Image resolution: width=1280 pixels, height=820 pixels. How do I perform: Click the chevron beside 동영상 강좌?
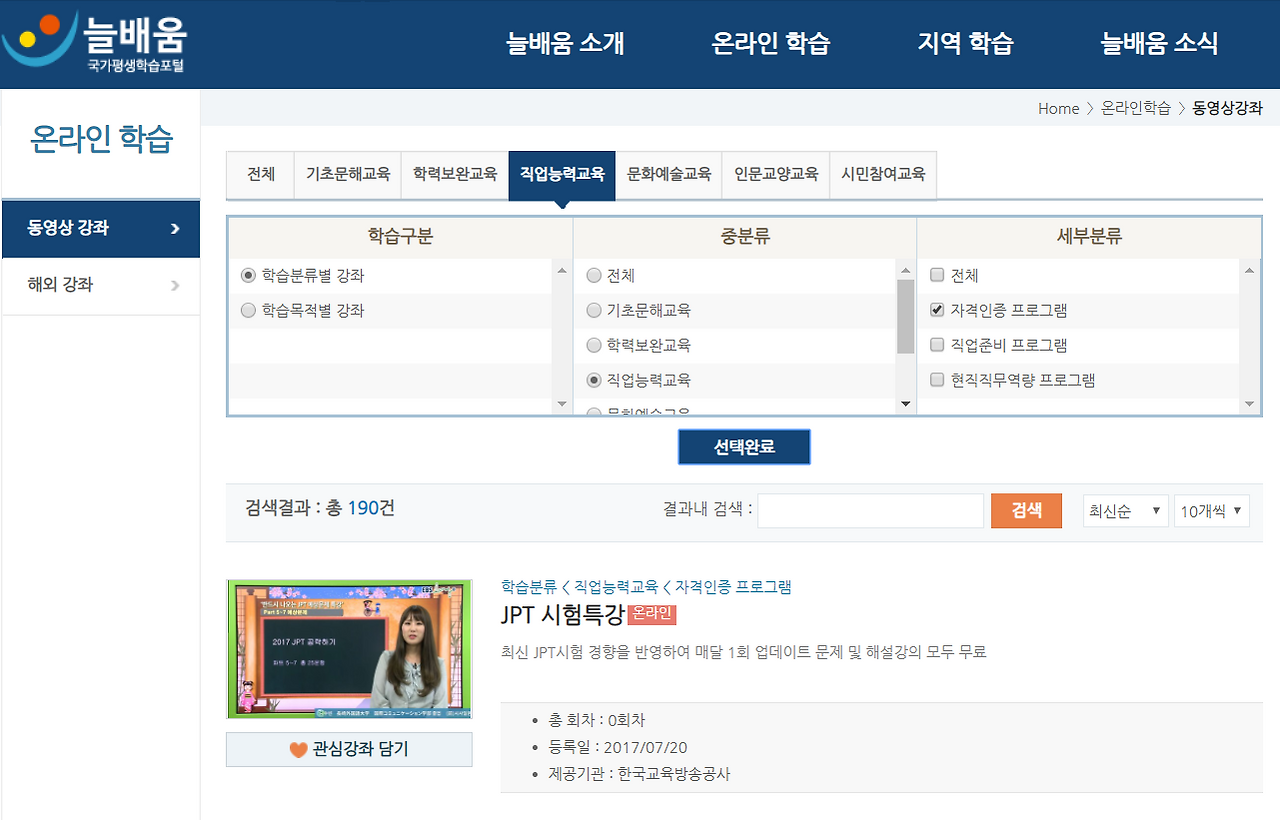point(176,229)
